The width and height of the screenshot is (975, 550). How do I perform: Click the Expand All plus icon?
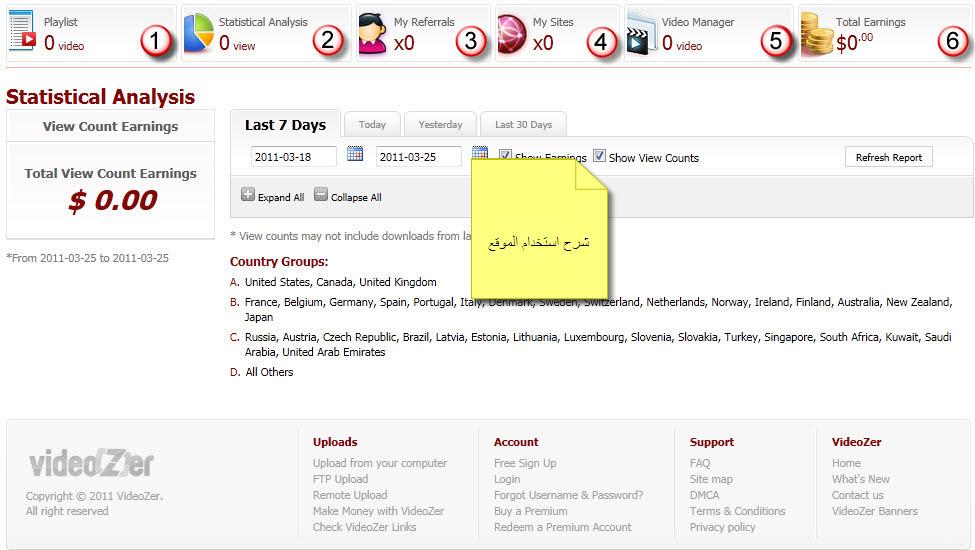coord(247,195)
